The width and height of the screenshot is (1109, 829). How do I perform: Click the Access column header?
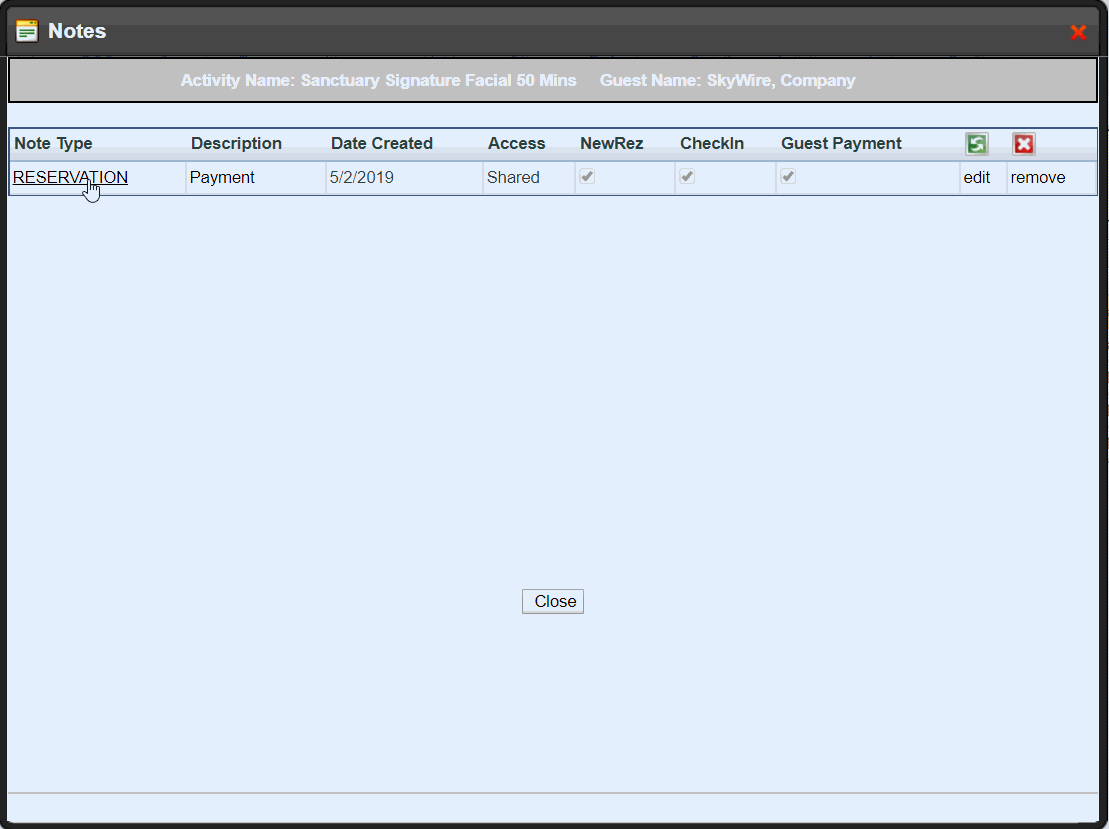tap(516, 144)
